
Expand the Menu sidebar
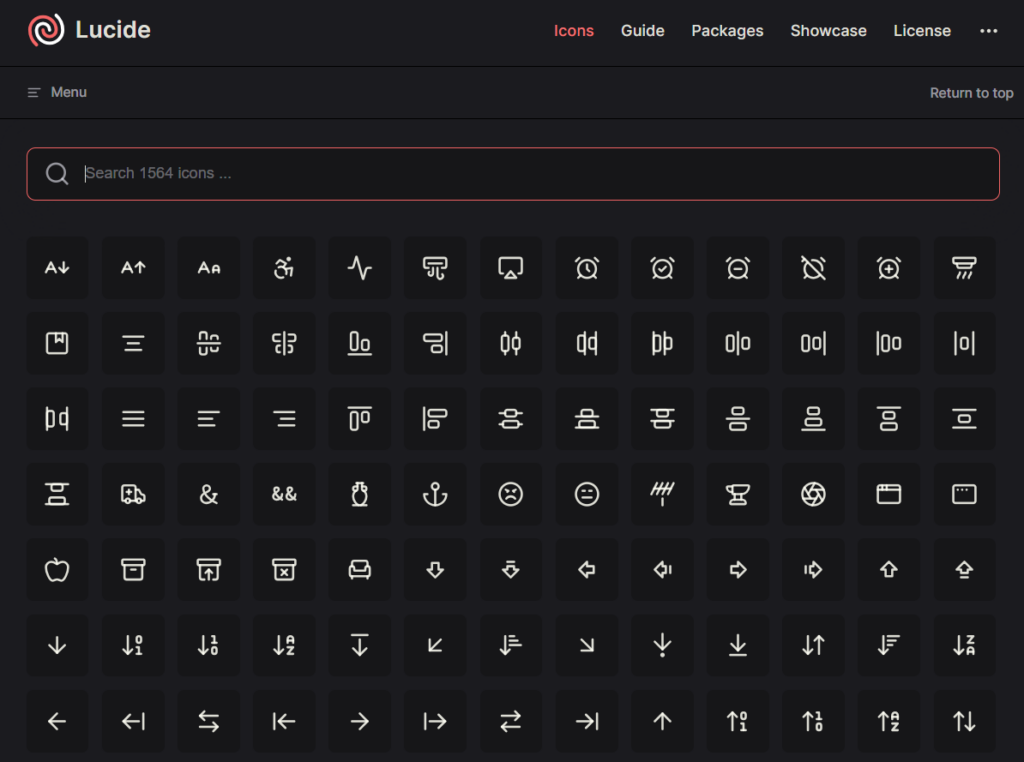click(x=56, y=92)
